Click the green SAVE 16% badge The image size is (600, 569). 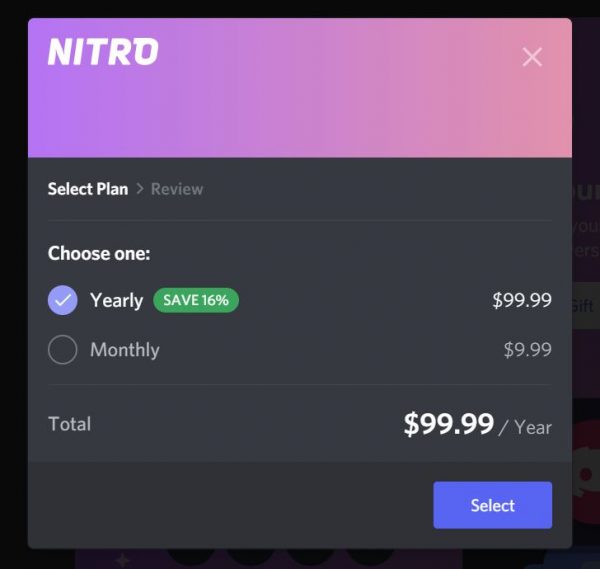[196, 300]
